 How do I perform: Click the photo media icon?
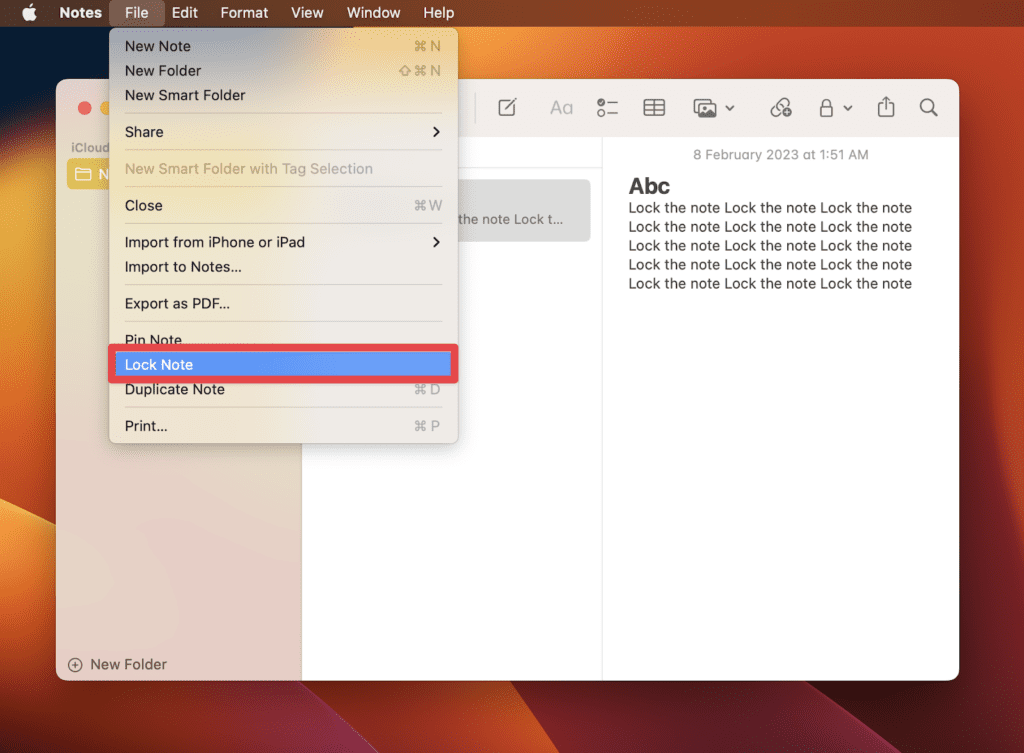705,108
